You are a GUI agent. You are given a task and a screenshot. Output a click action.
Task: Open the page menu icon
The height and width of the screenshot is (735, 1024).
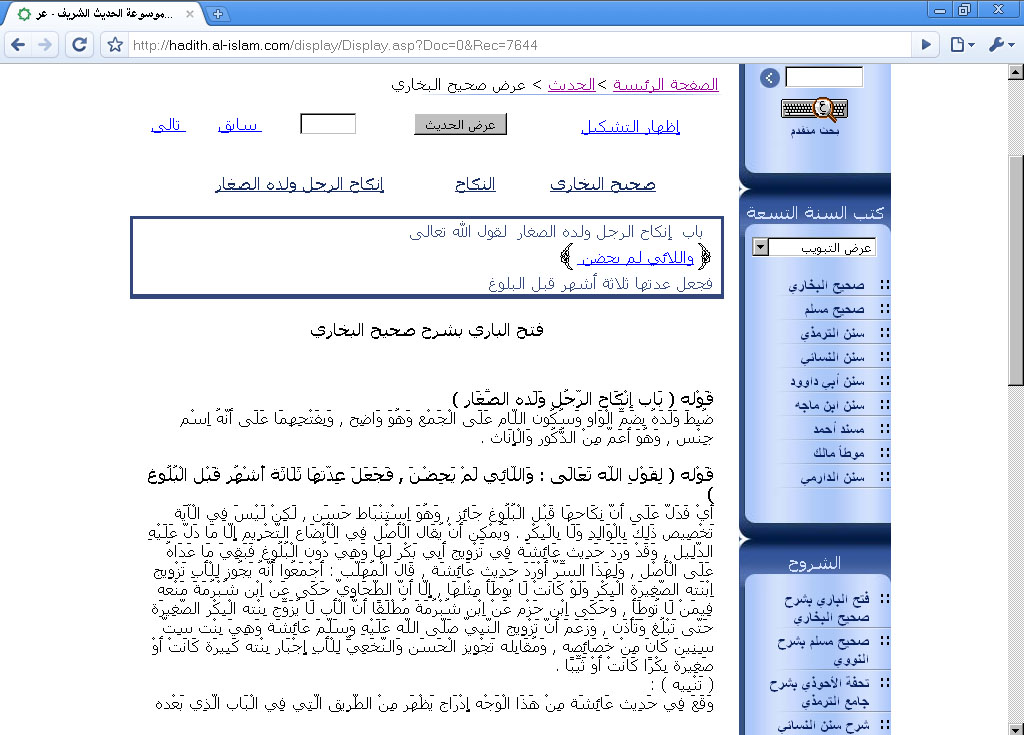[961, 45]
